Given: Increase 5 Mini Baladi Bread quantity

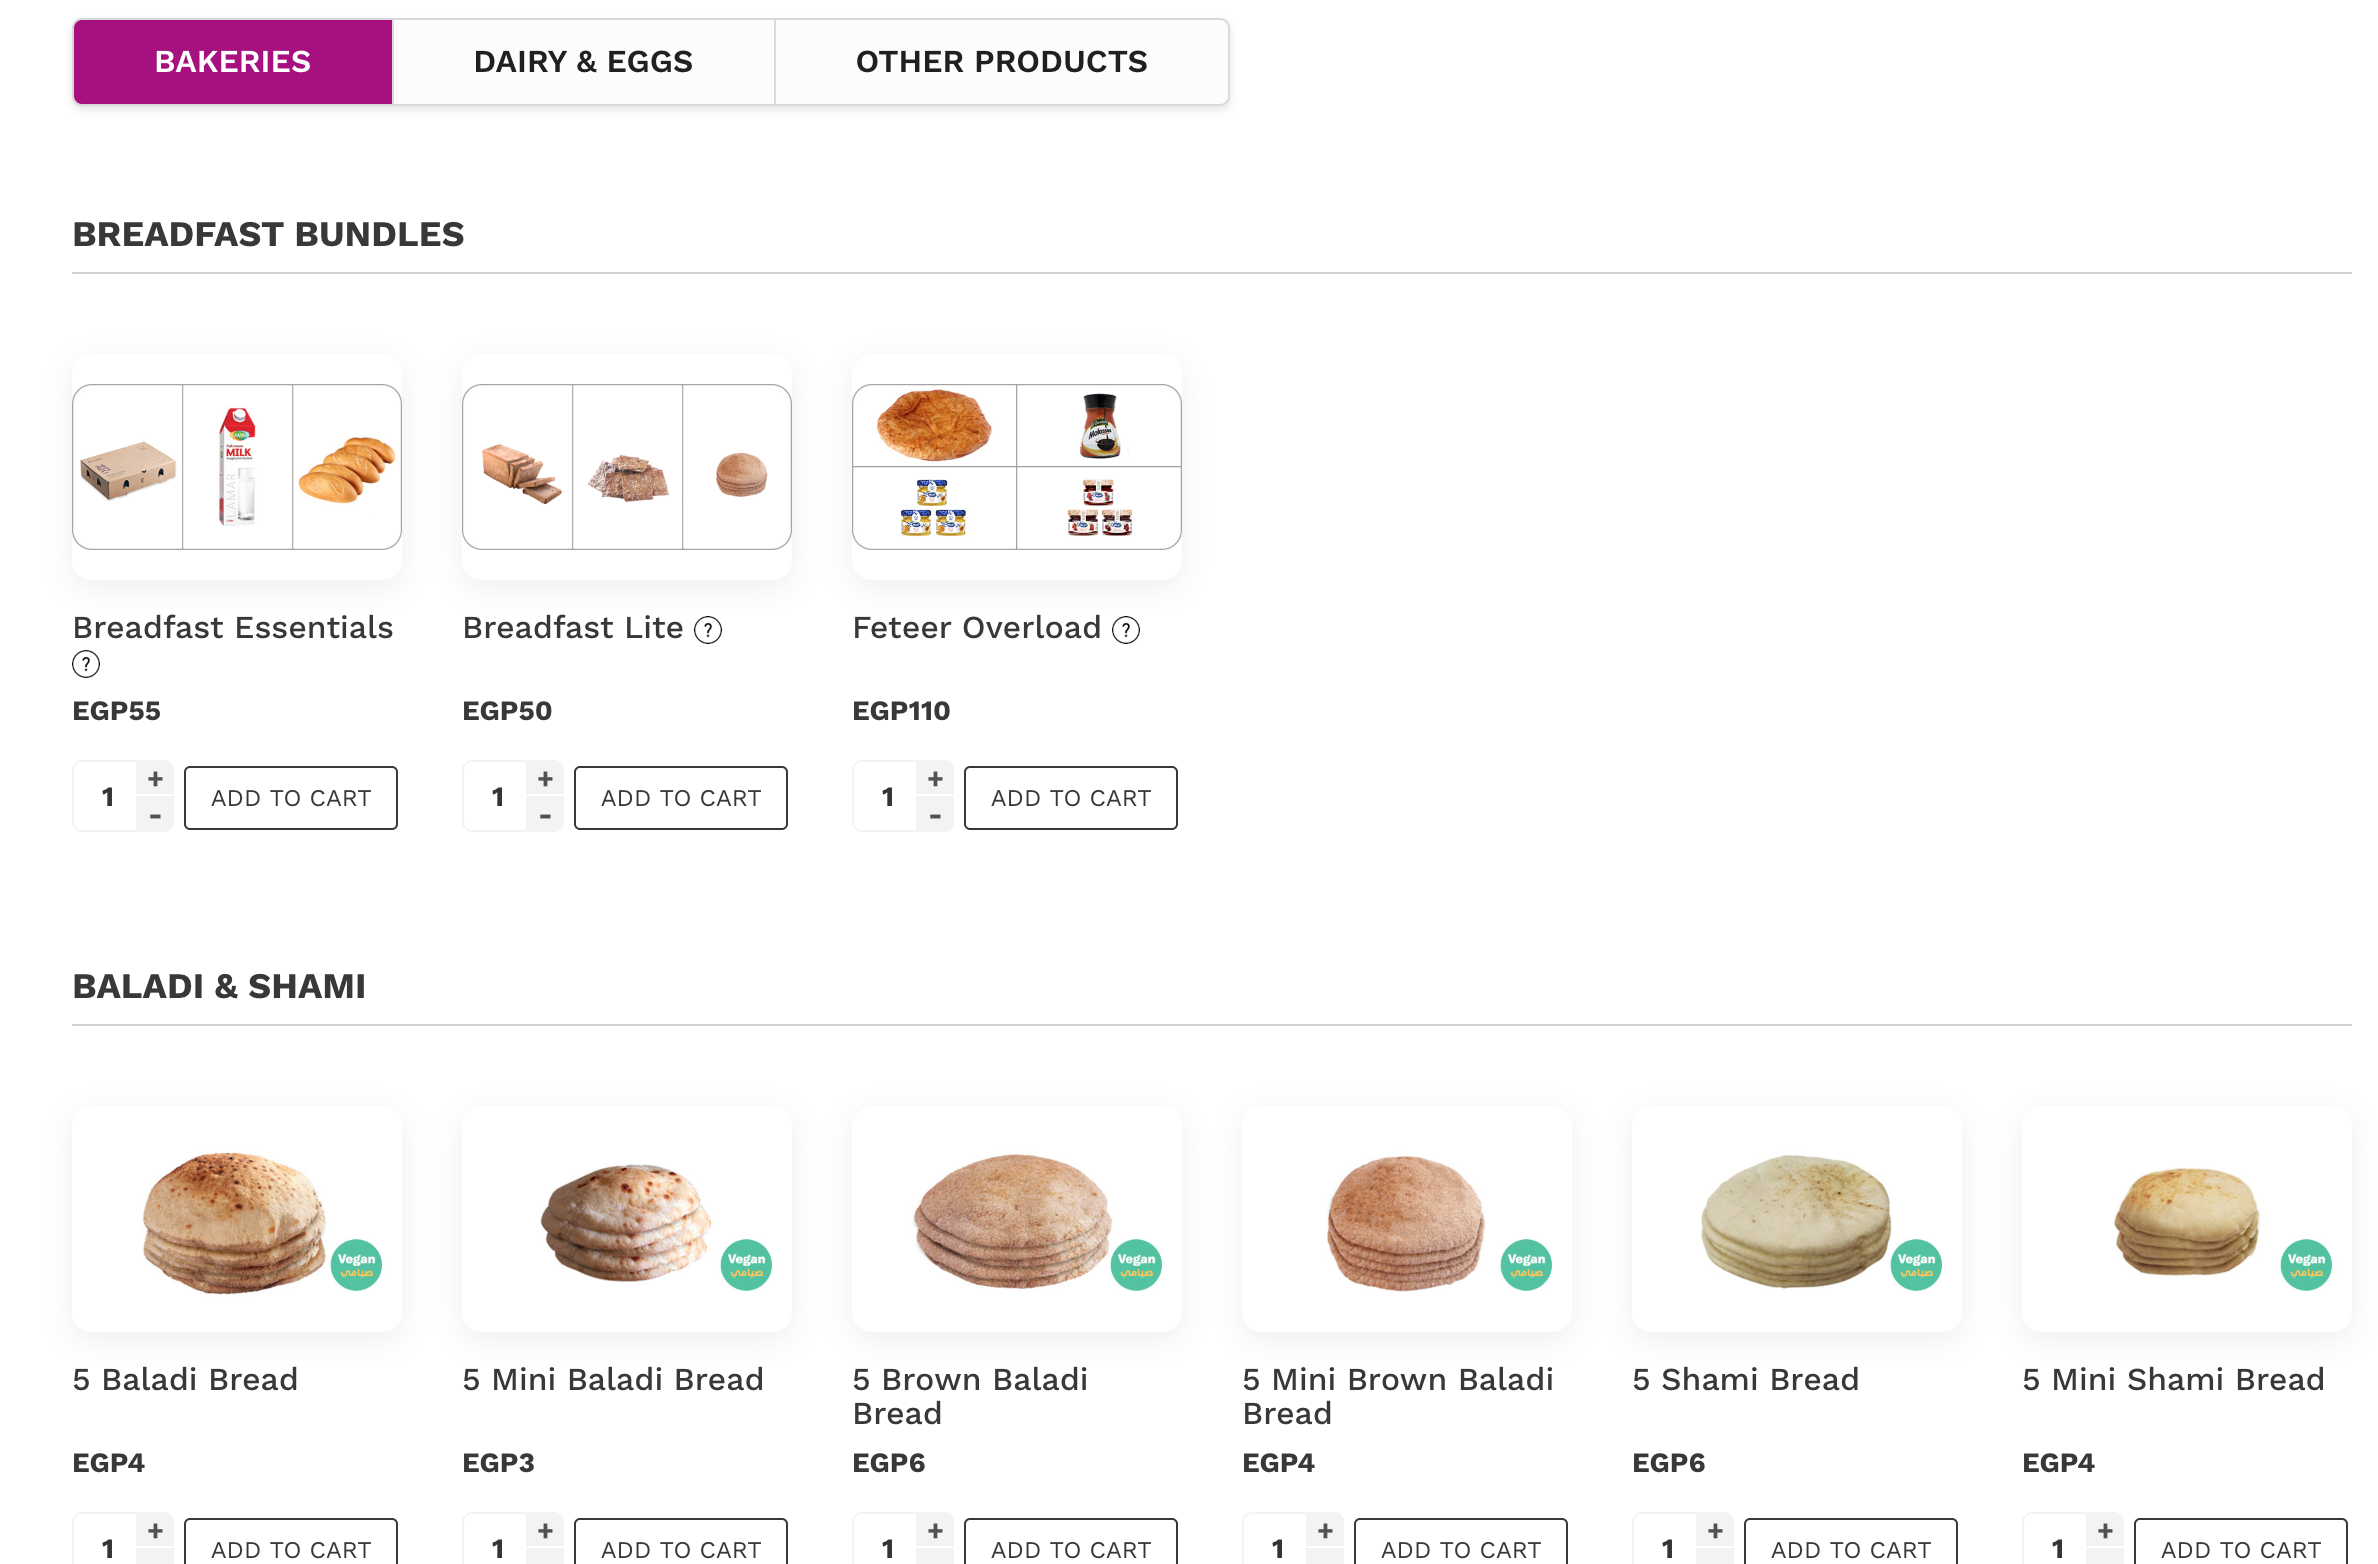Looking at the screenshot, I should pyautogui.click(x=545, y=1531).
